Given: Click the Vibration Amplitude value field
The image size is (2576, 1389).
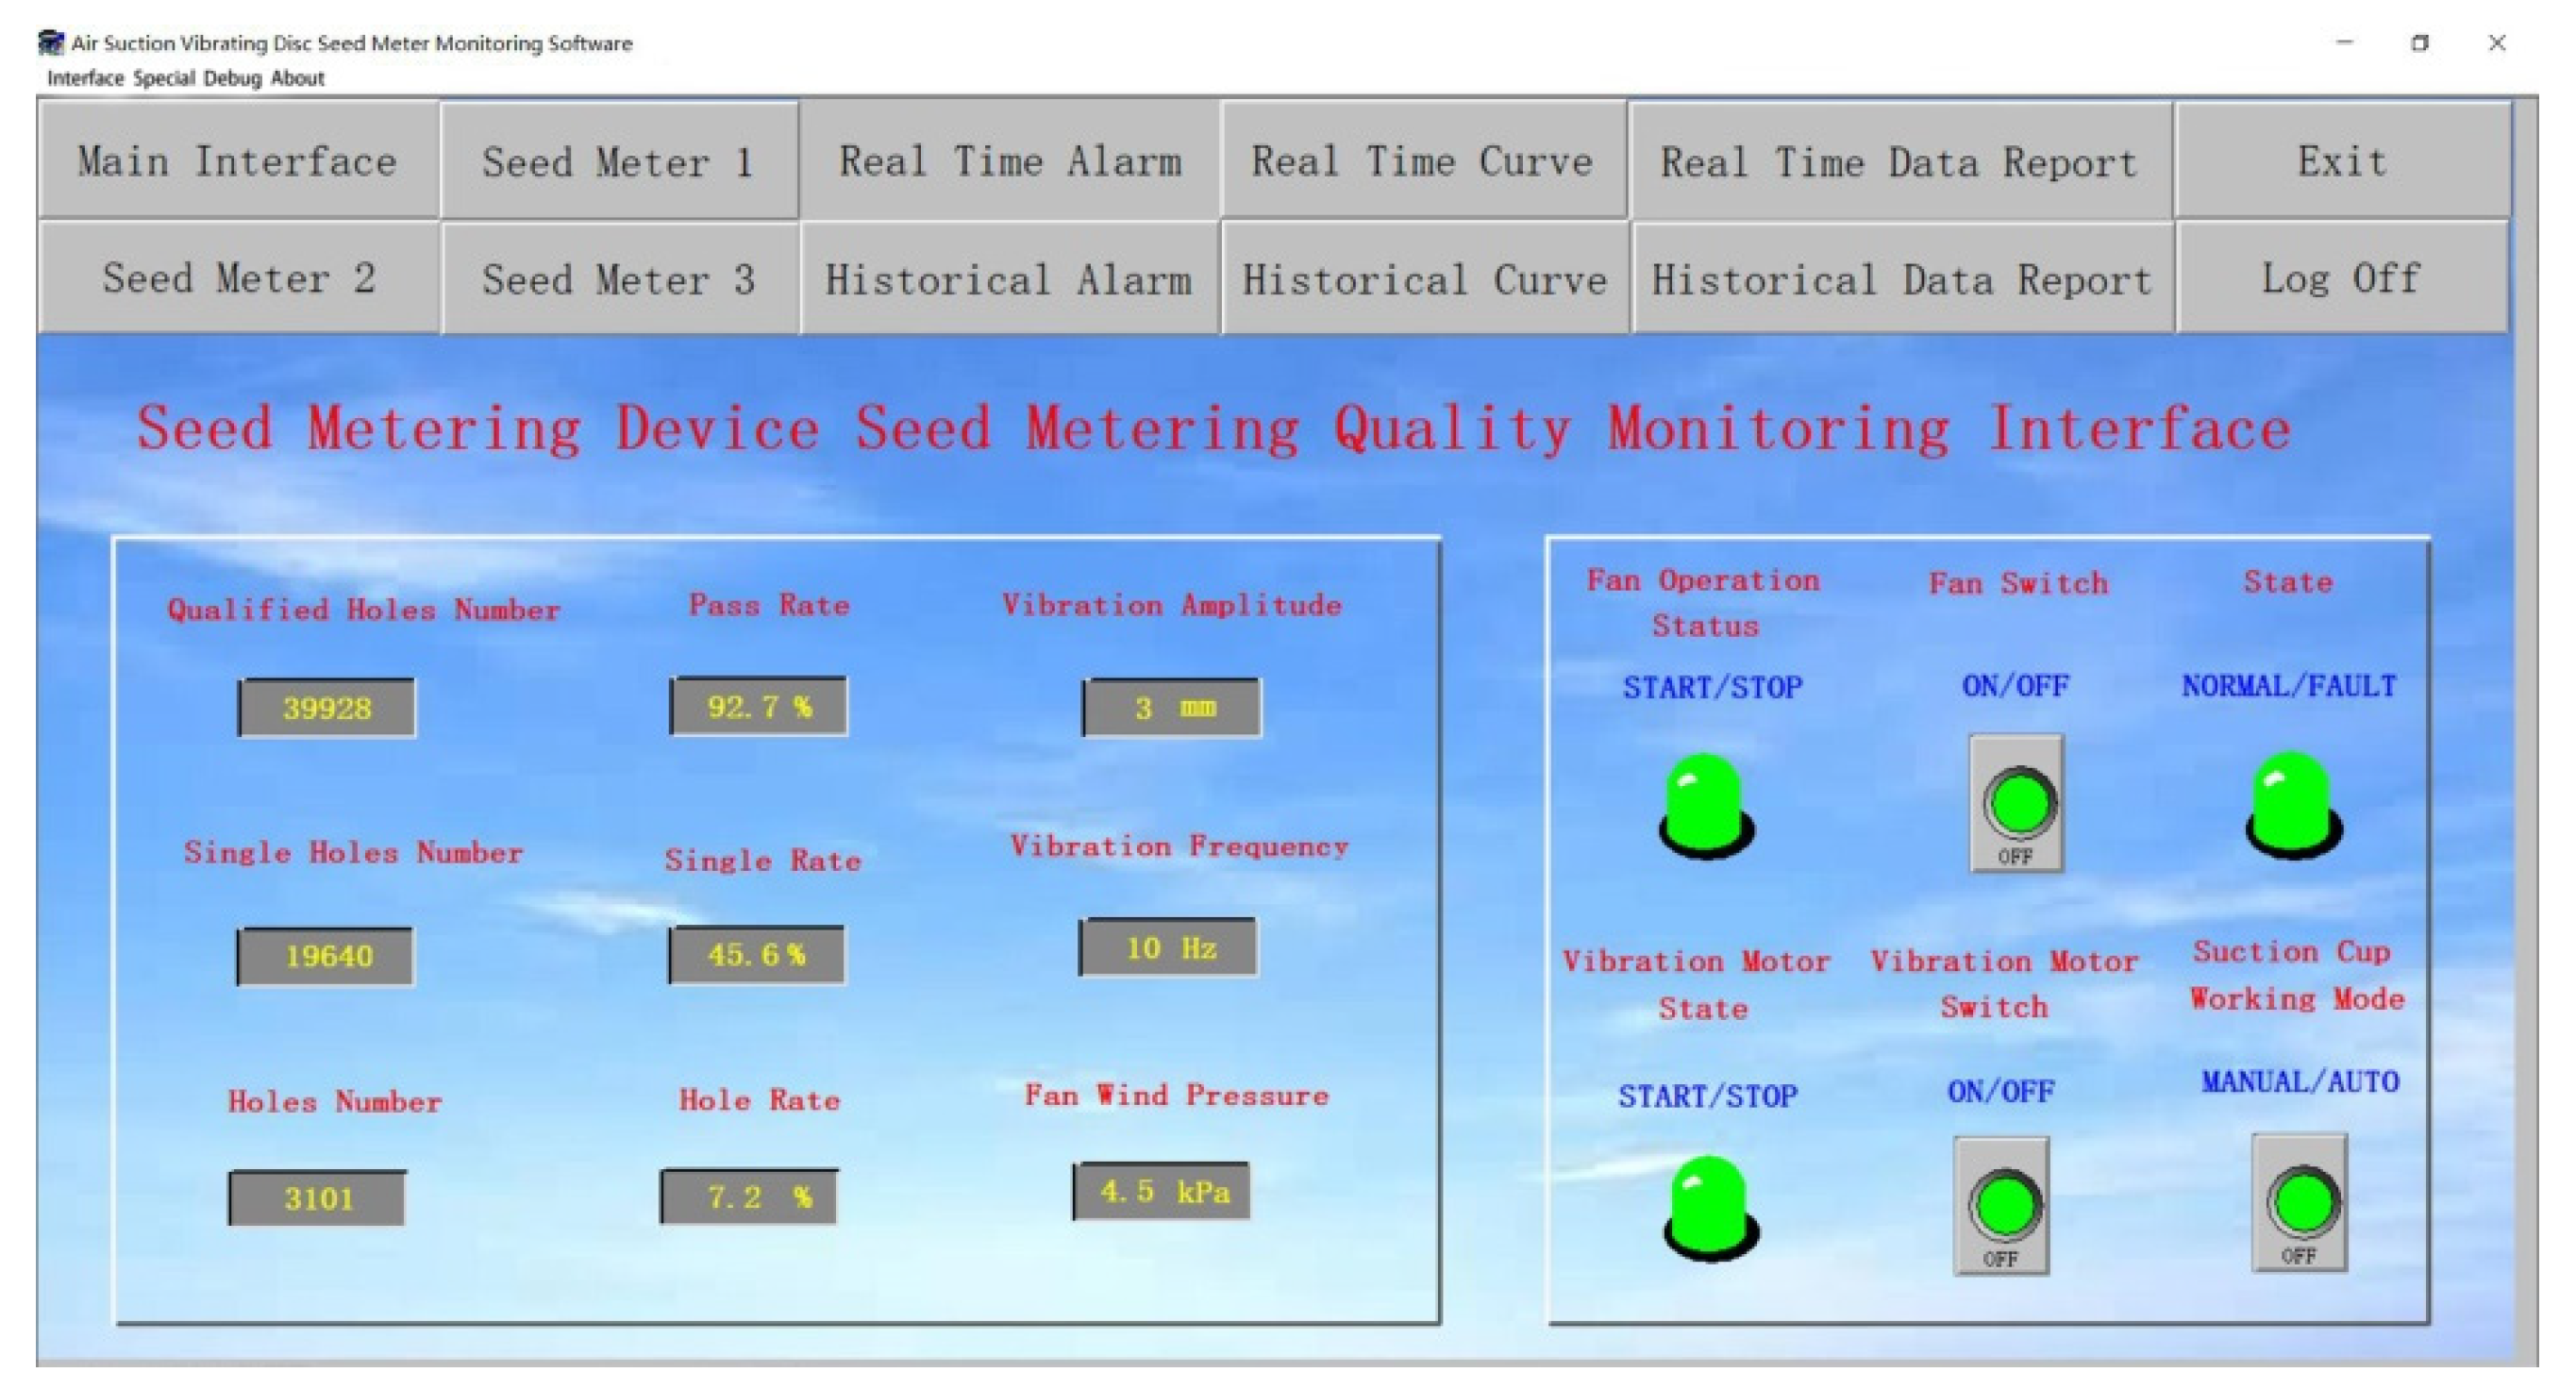Looking at the screenshot, I should tap(1172, 708).
